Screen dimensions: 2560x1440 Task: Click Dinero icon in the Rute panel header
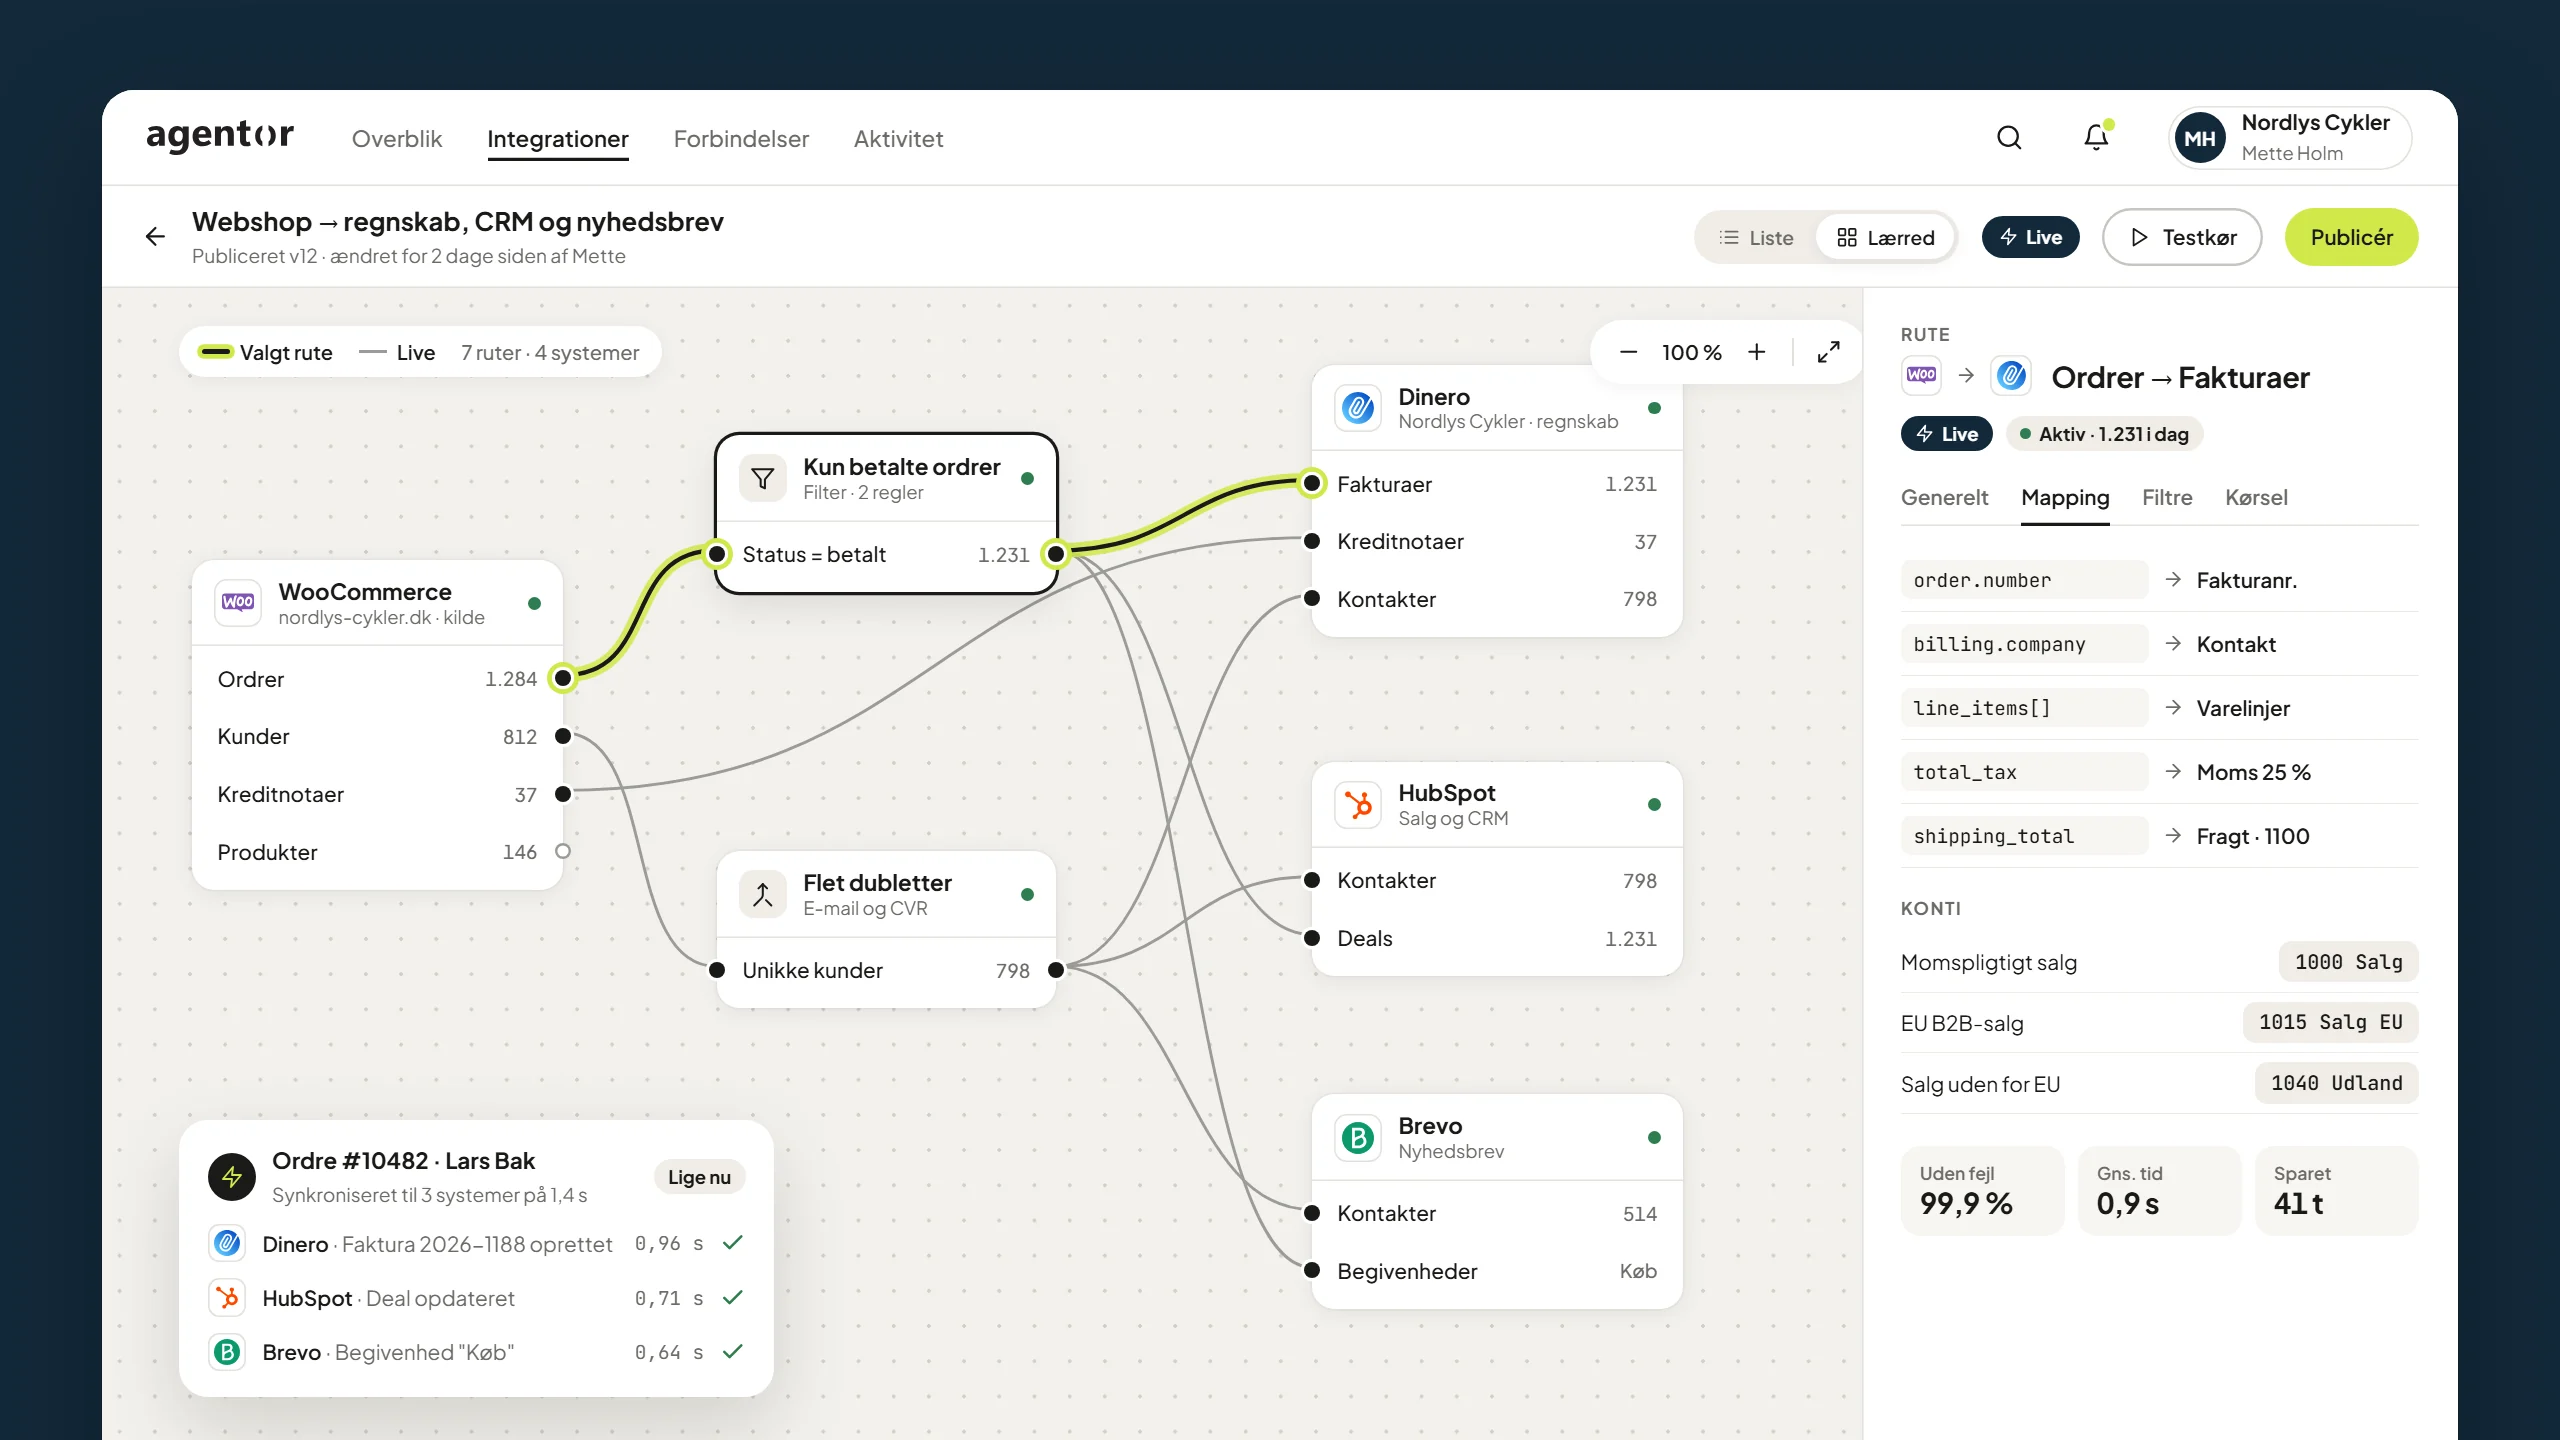(x=2011, y=376)
